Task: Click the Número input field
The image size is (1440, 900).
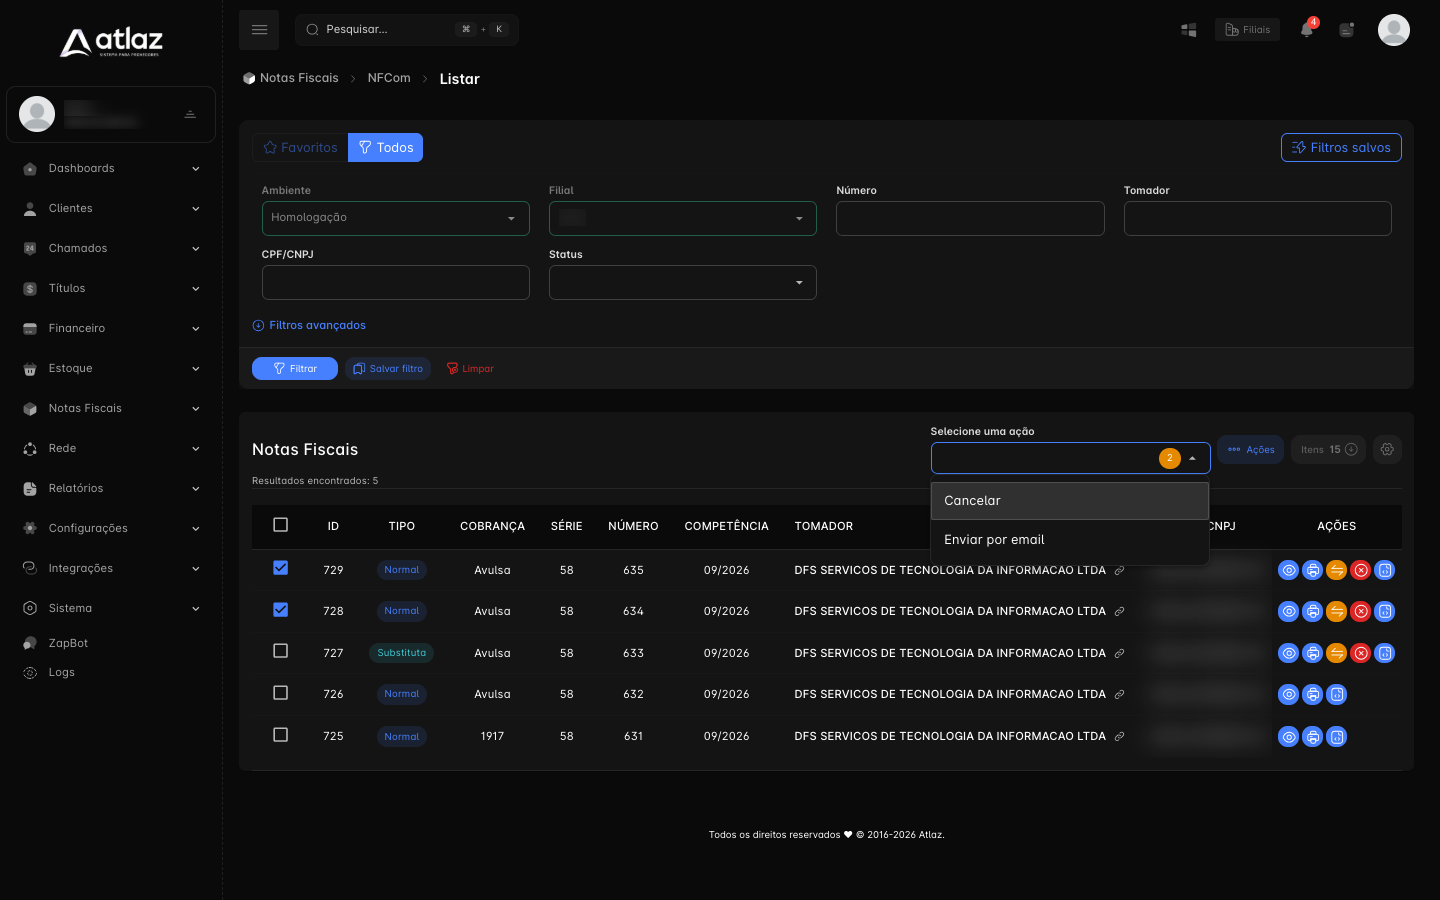Action: pos(970,218)
